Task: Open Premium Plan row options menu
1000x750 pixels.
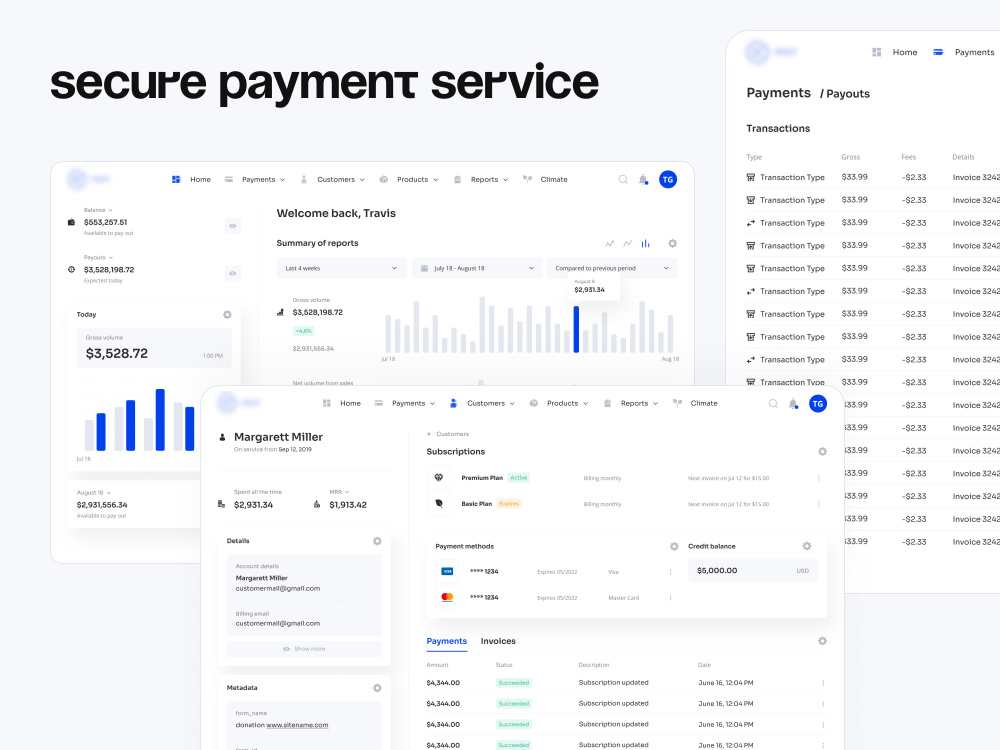Action: pos(818,478)
